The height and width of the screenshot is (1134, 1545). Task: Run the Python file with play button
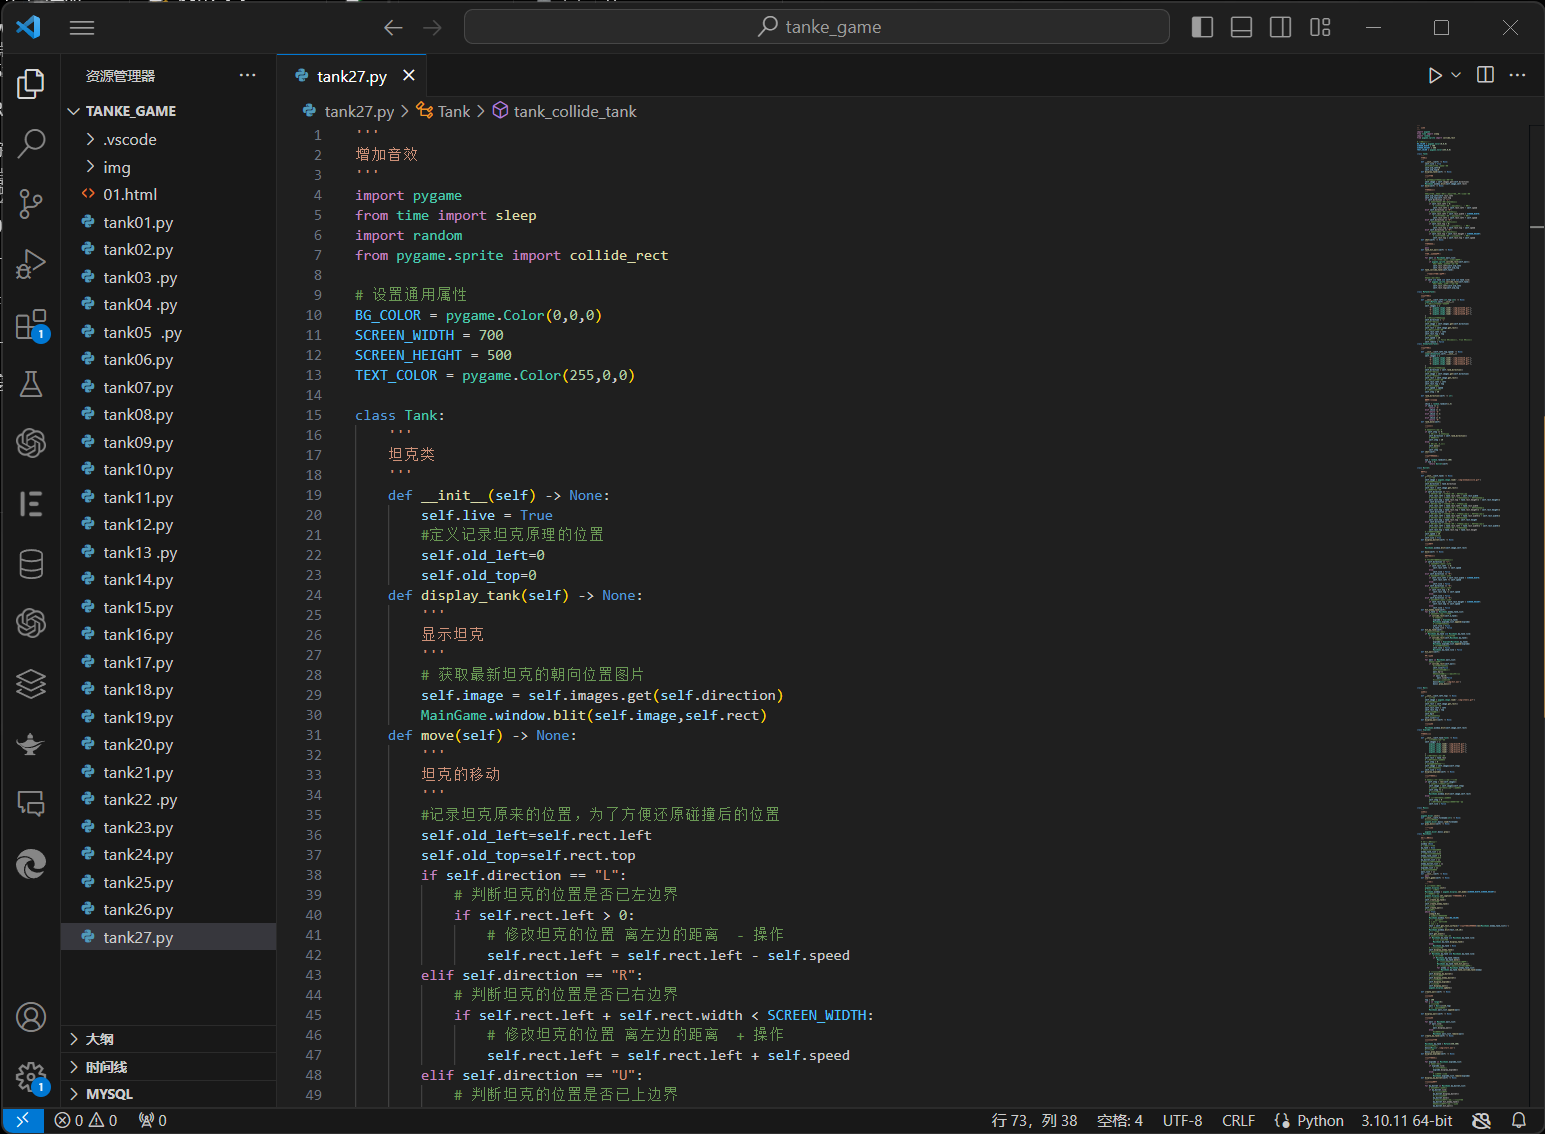click(x=1435, y=75)
